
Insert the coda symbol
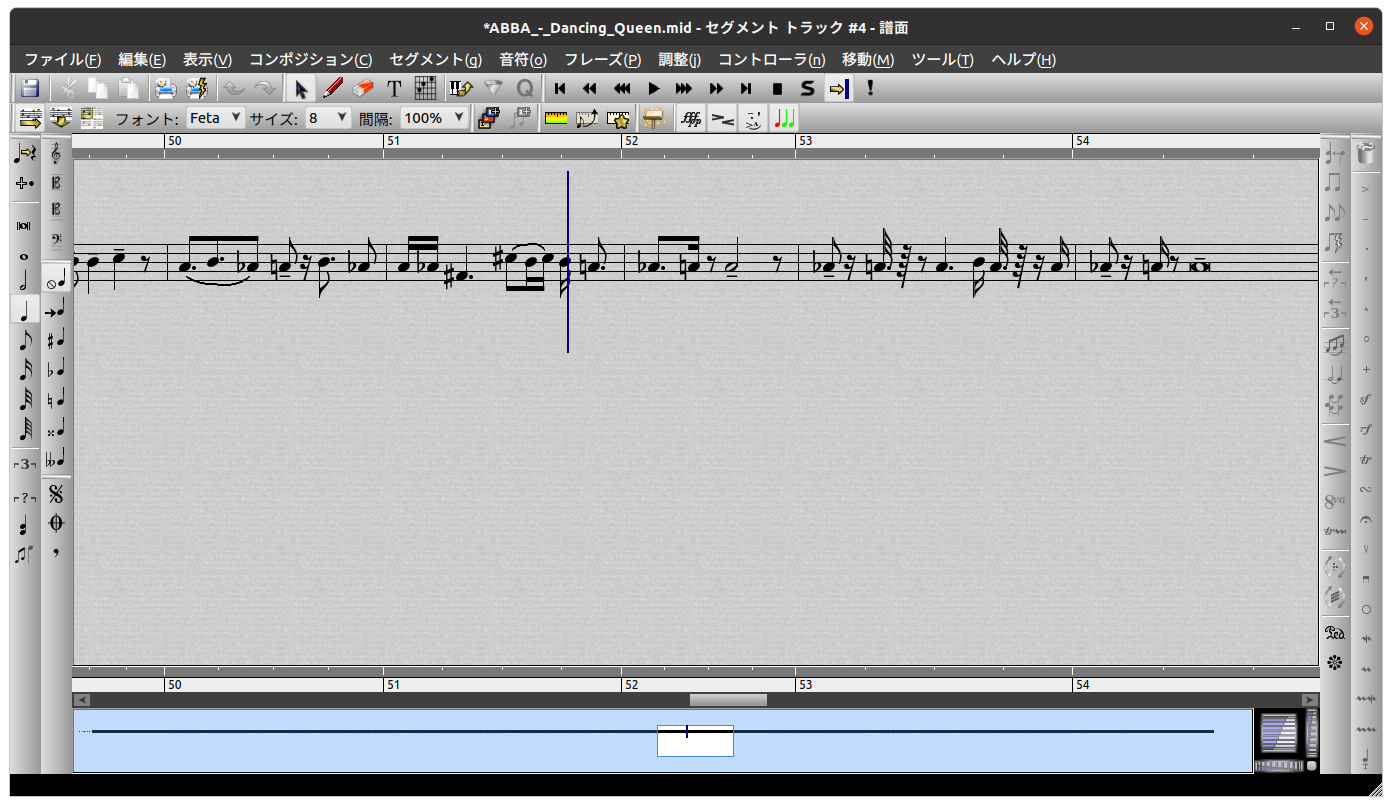tap(56, 523)
